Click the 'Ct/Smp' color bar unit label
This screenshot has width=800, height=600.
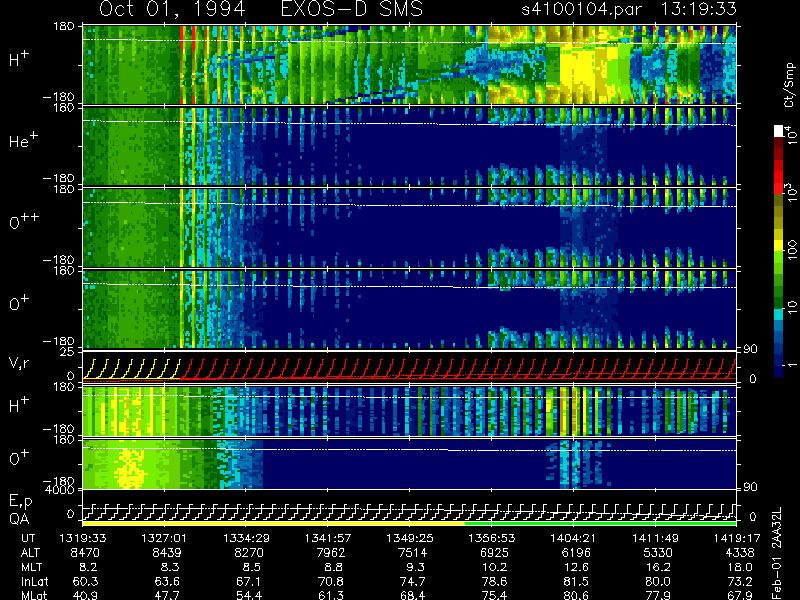pyautogui.click(x=789, y=85)
